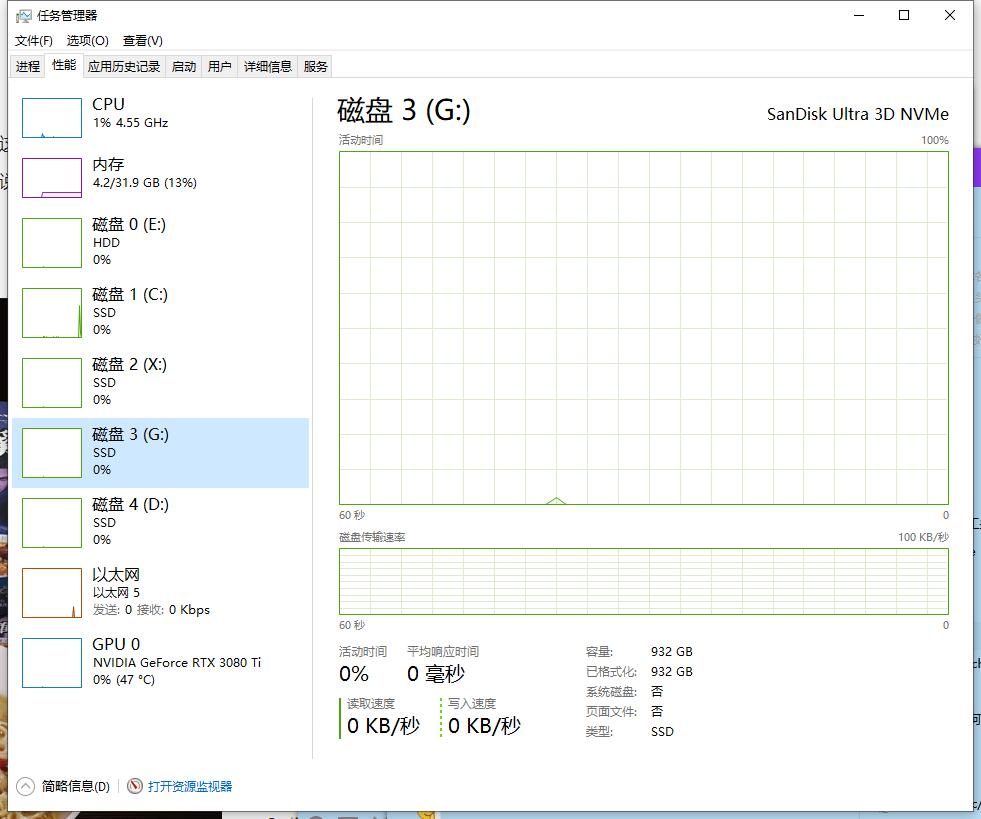This screenshot has height=819, width=981.
Task: Click the 磁盘 3 (G:) activity time graph
Action: pyautogui.click(x=643, y=328)
